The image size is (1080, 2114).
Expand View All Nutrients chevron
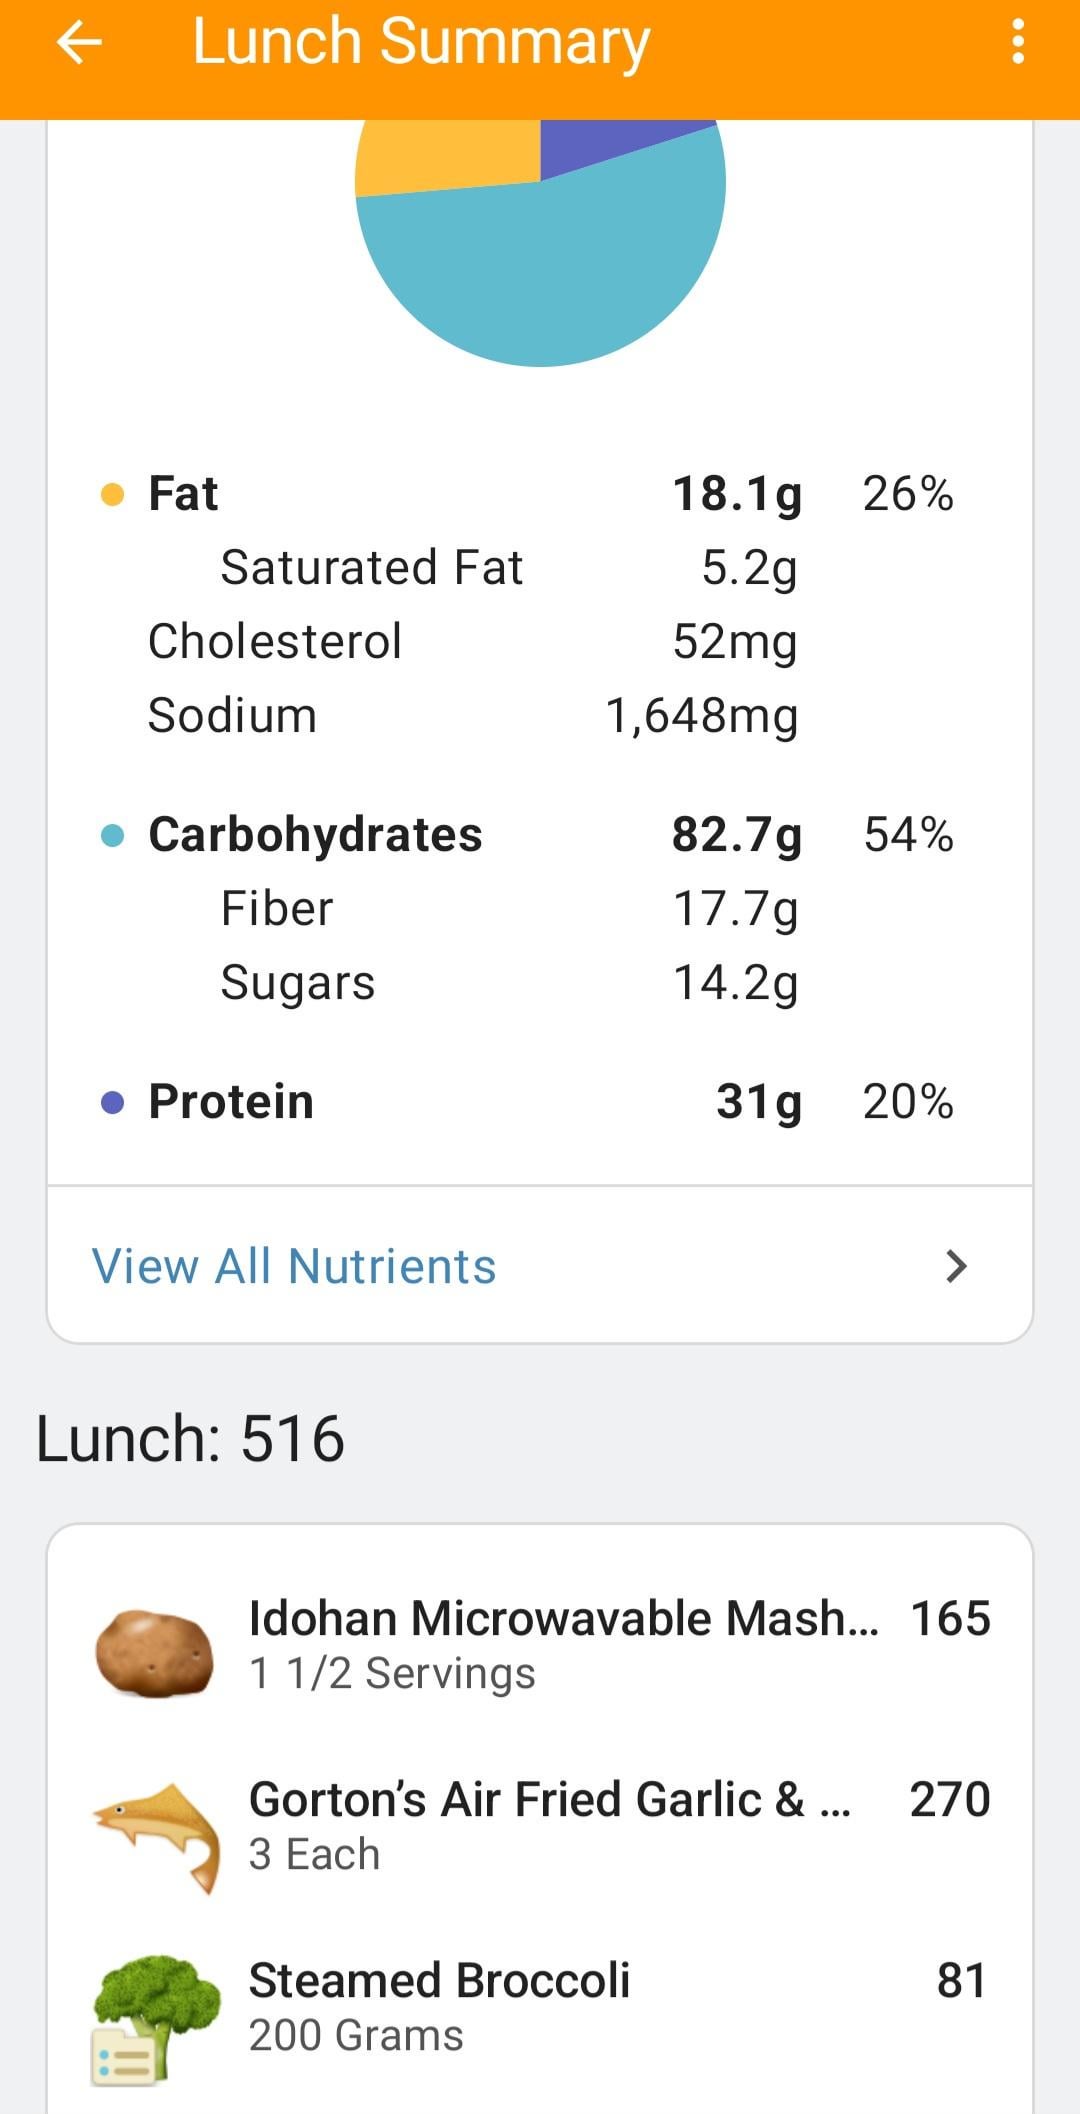pos(957,1266)
